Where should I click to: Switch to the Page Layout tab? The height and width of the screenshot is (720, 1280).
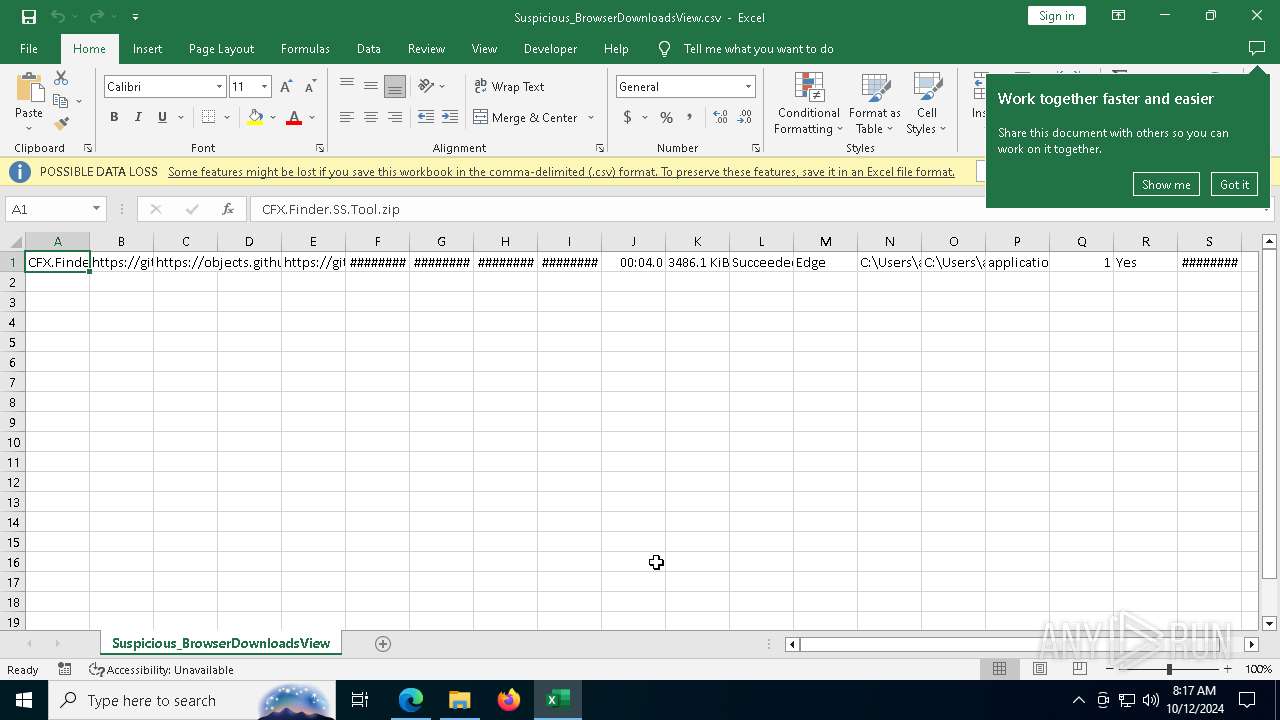(221, 48)
